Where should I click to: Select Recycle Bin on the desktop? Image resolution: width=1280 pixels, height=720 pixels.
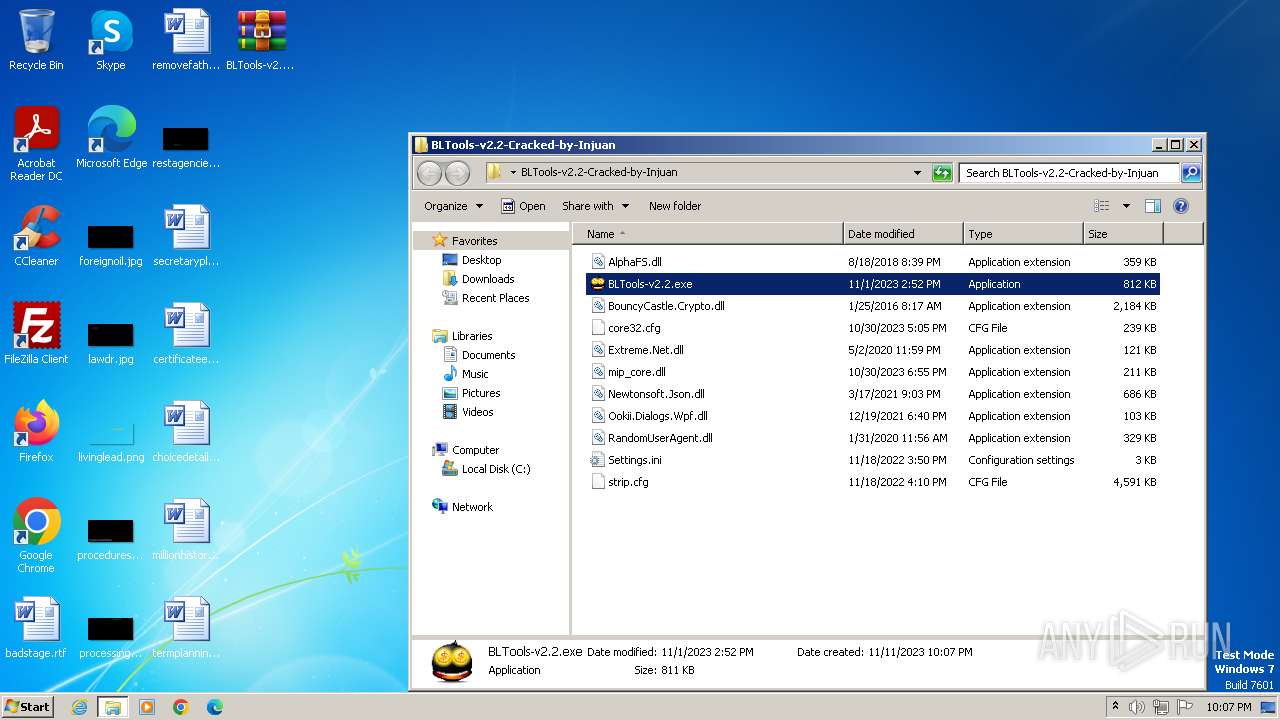(x=36, y=41)
